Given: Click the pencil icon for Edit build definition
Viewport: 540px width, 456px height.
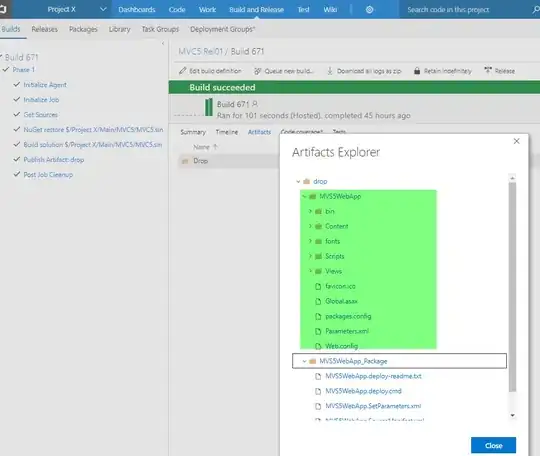Looking at the screenshot, I should (x=183, y=71).
